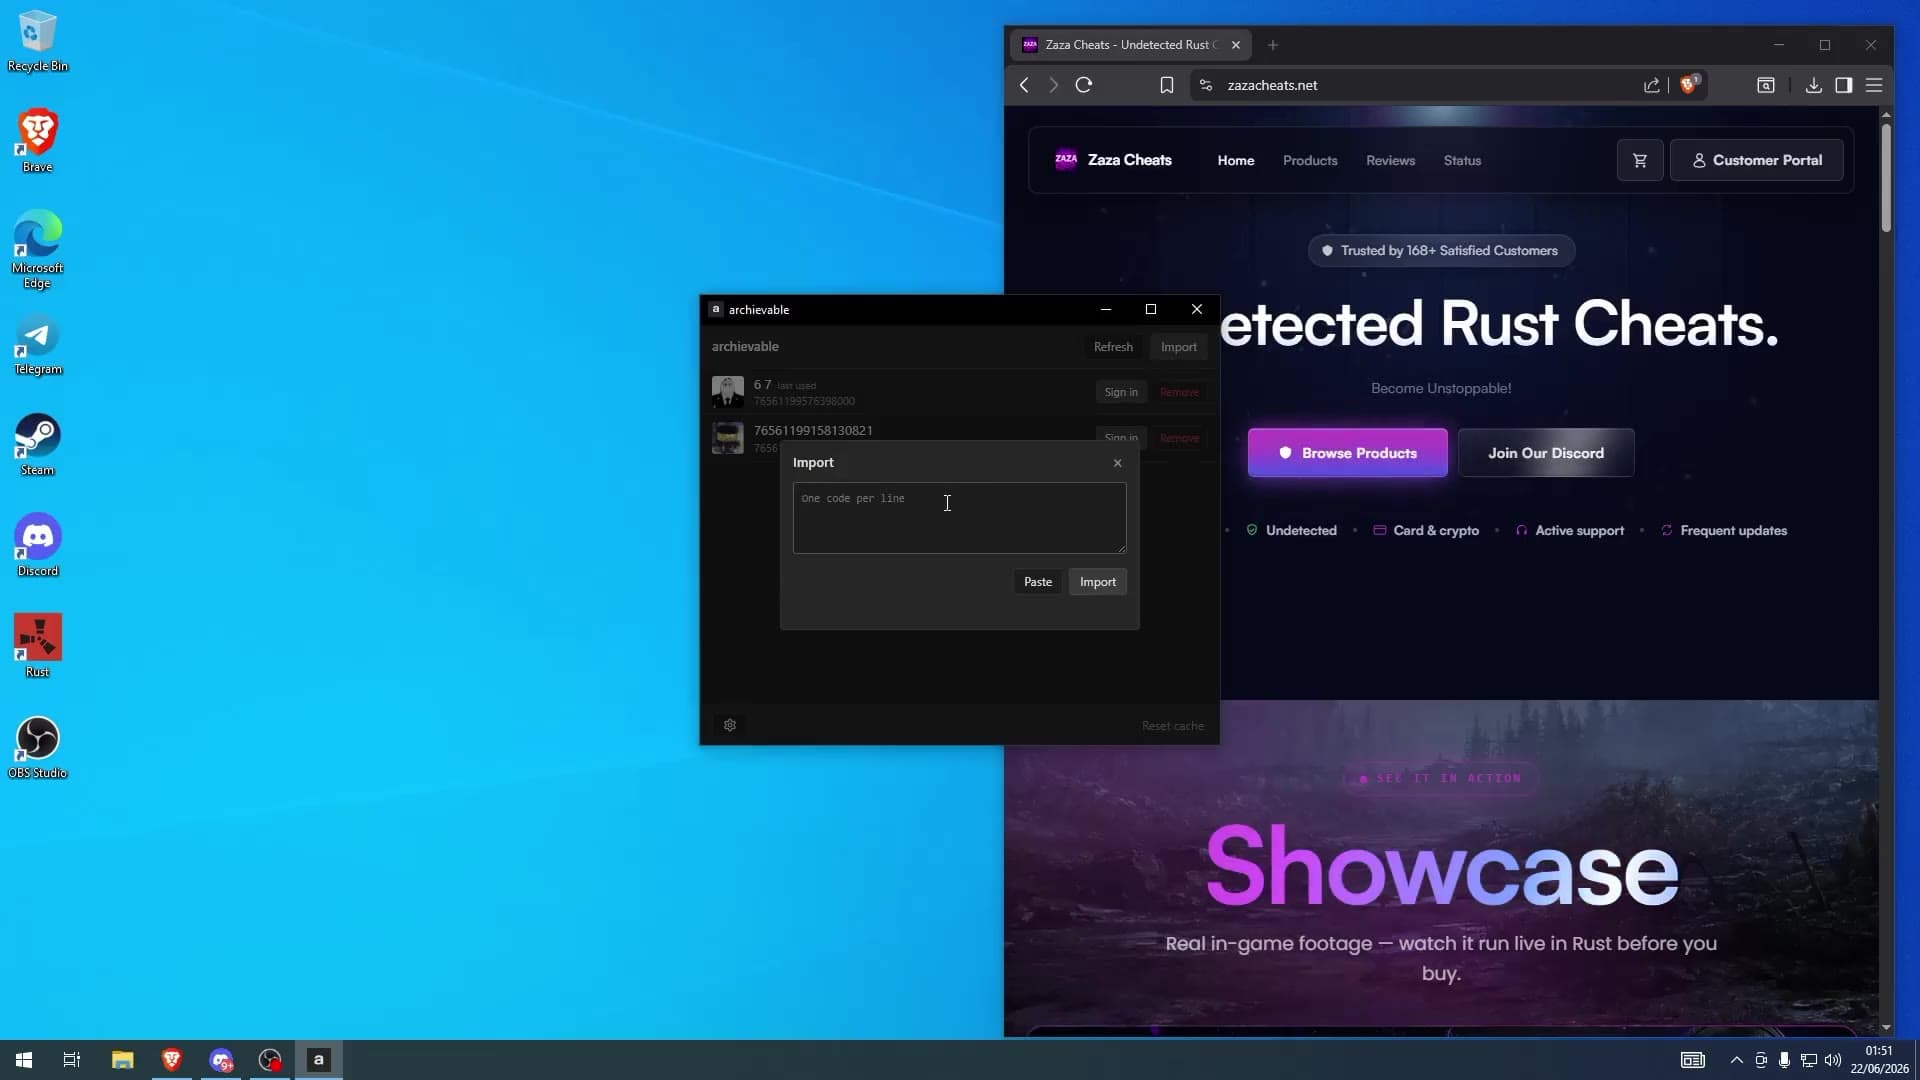Sign in to the "6 7" account
The height and width of the screenshot is (1080, 1920).
click(1121, 392)
